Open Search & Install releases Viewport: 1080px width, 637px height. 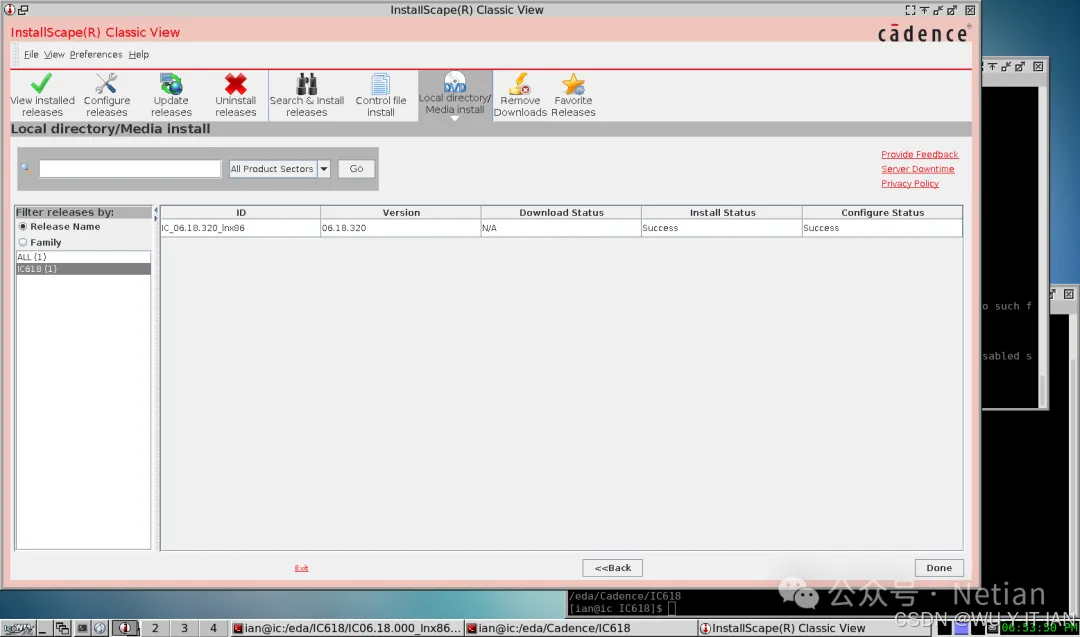(307, 95)
